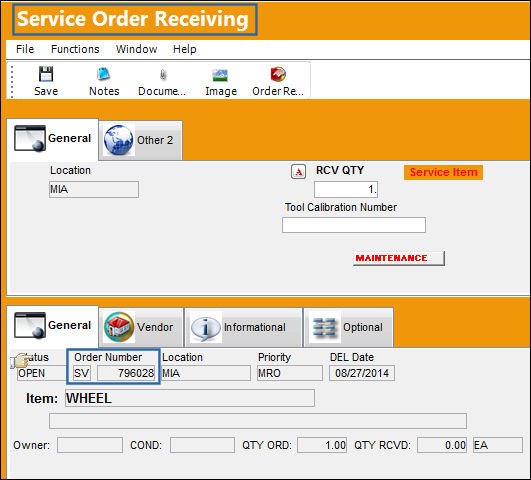Click the DEL Date field 08/27/2014
The image size is (531, 480).
362,373
